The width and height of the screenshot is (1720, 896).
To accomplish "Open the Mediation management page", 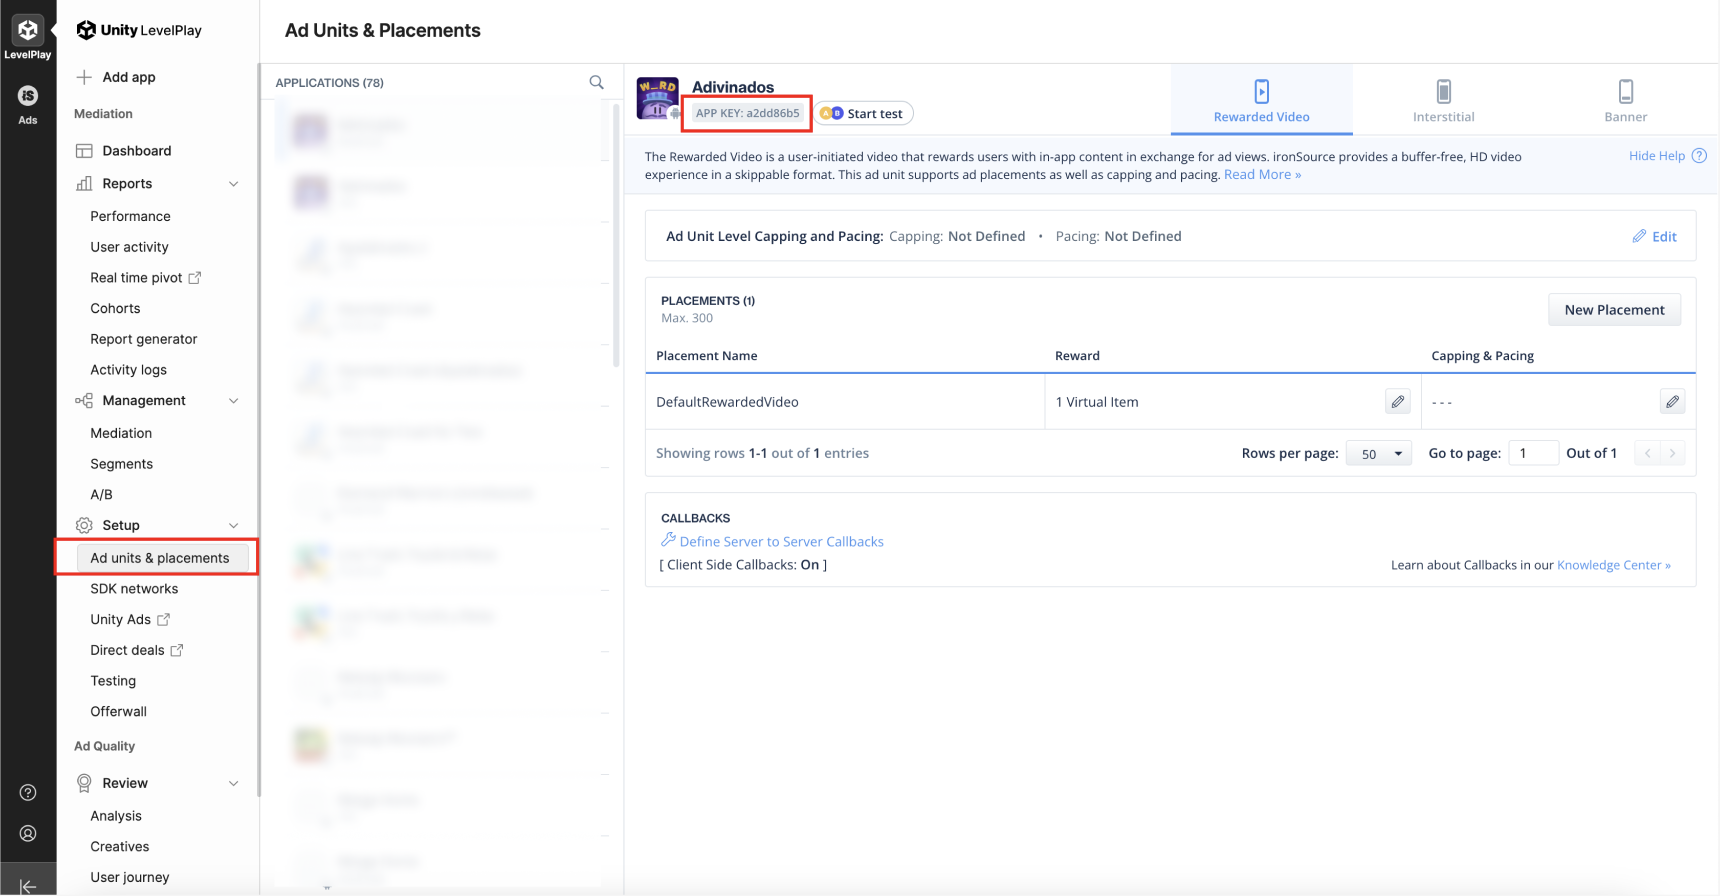I will point(121,433).
